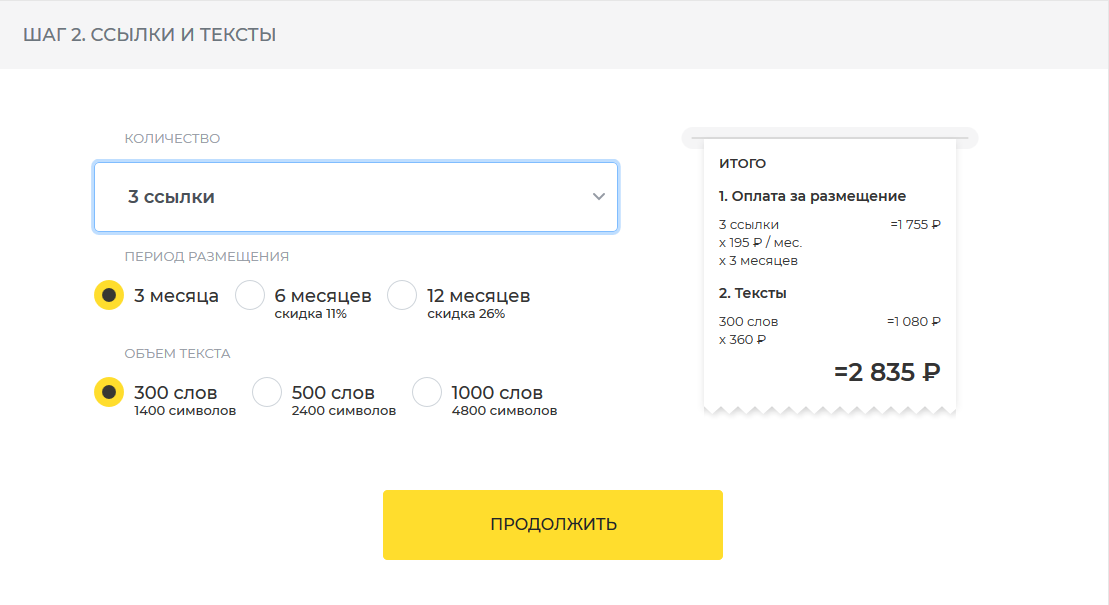This screenshot has height=605, width=1109.
Task: Choose the 500 слов text volume
Action: click(267, 393)
